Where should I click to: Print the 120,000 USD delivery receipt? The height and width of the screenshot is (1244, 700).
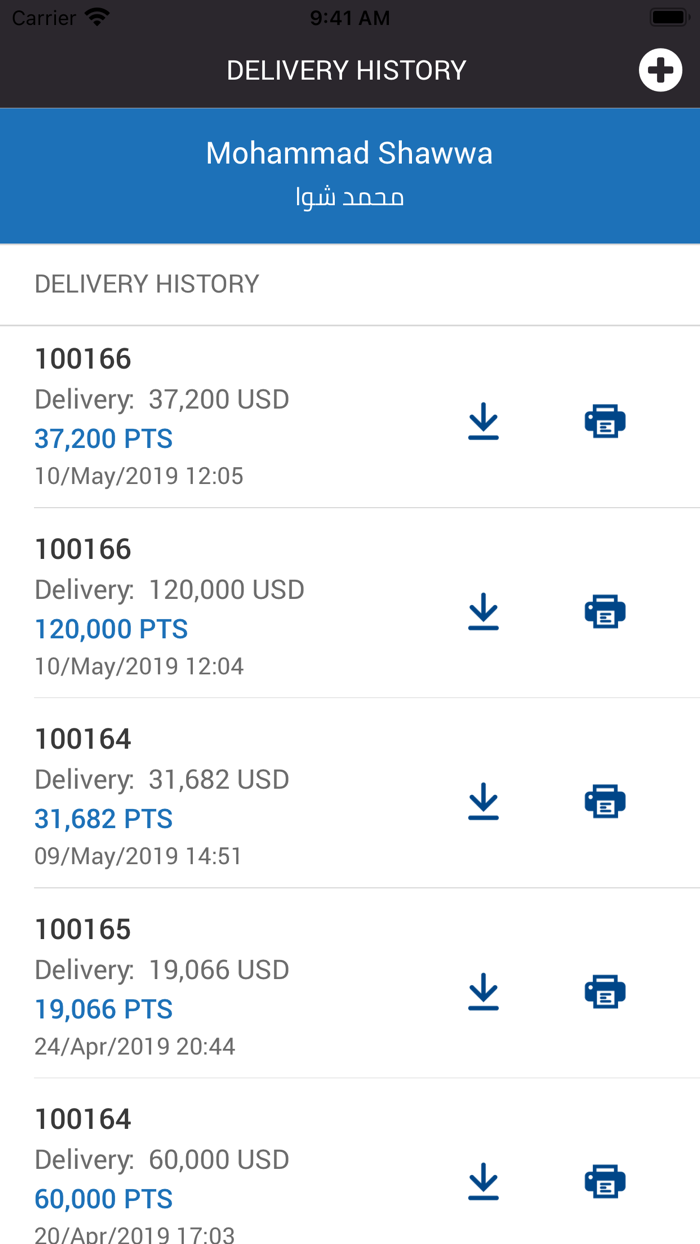[x=605, y=611]
